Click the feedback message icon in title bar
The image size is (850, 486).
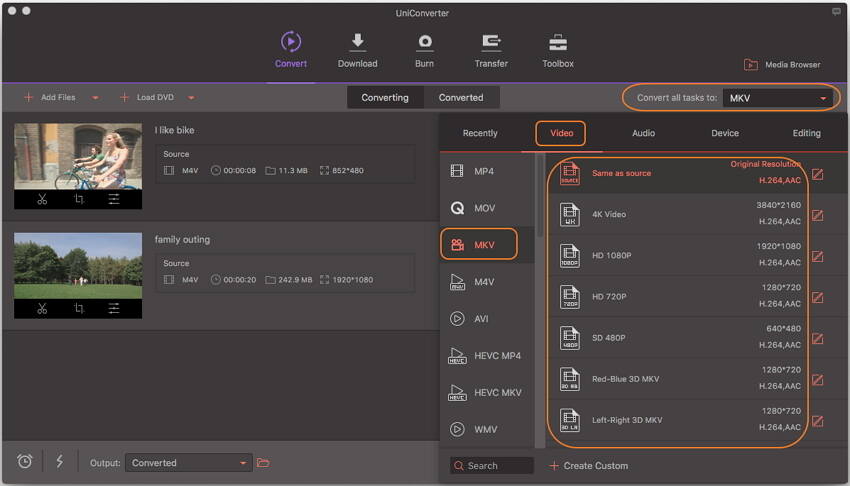coord(836,11)
